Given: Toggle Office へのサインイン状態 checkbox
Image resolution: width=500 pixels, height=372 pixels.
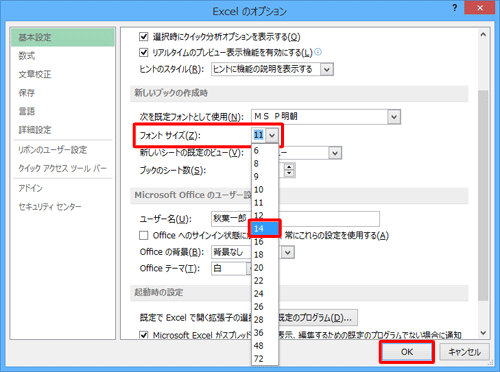Looking at the screenshot, I should point(144,235).
